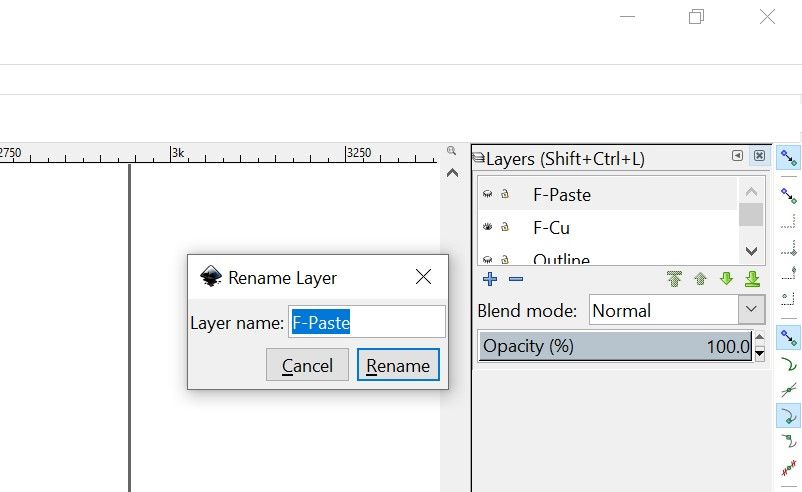This screenshot has height=492, width=802.
Task: Click the remove layer minus icon
Action: [x=516, y=279]
